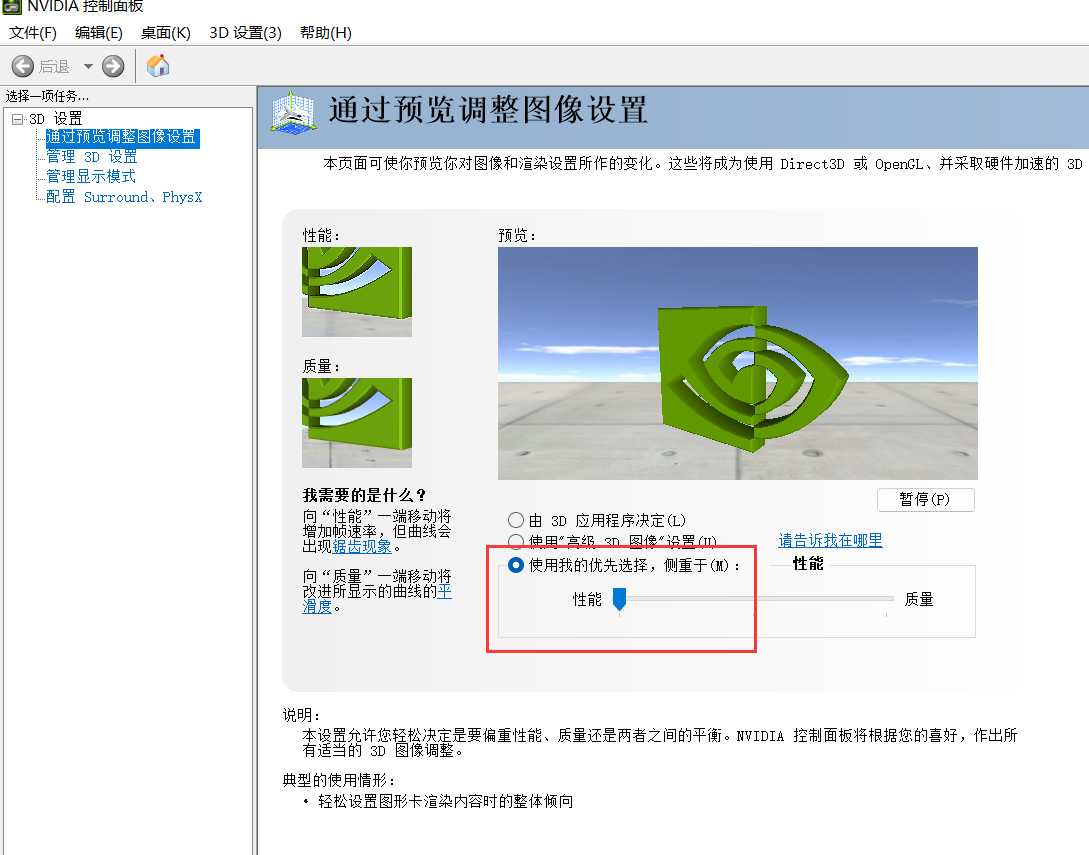The width and height of the screenshot is (1089, 855).
Task: Open 管理 3D 设置 in the task tree
Action: click(92, 157)
